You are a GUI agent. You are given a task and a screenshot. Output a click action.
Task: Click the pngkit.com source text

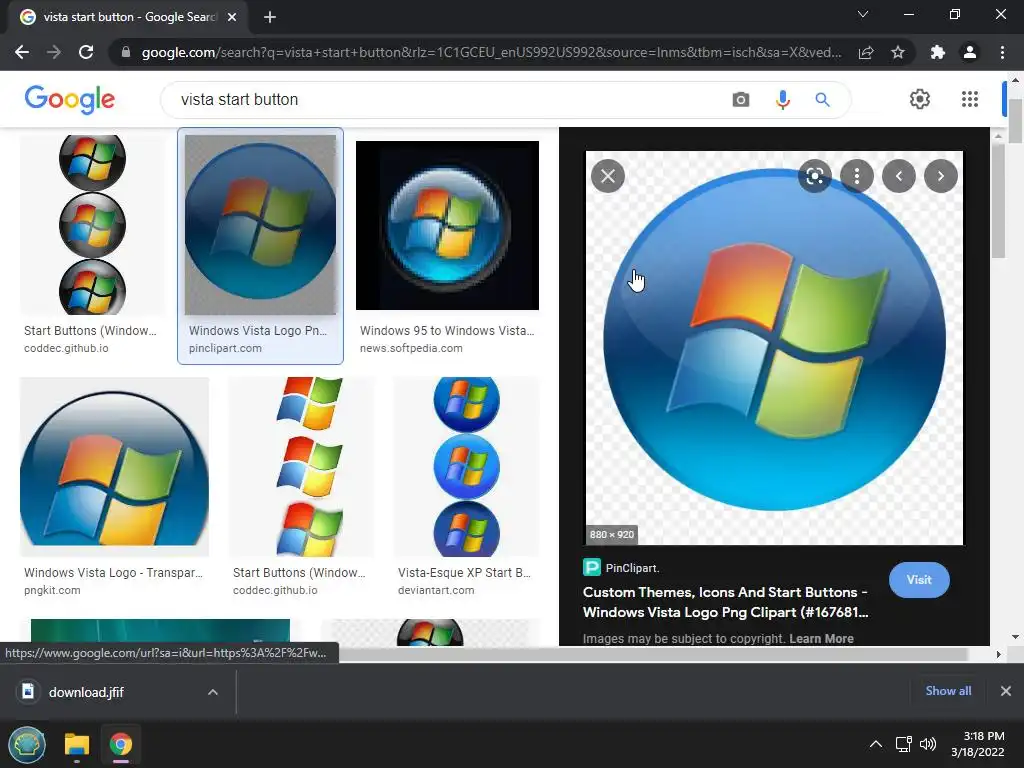(x=52, y=590)
